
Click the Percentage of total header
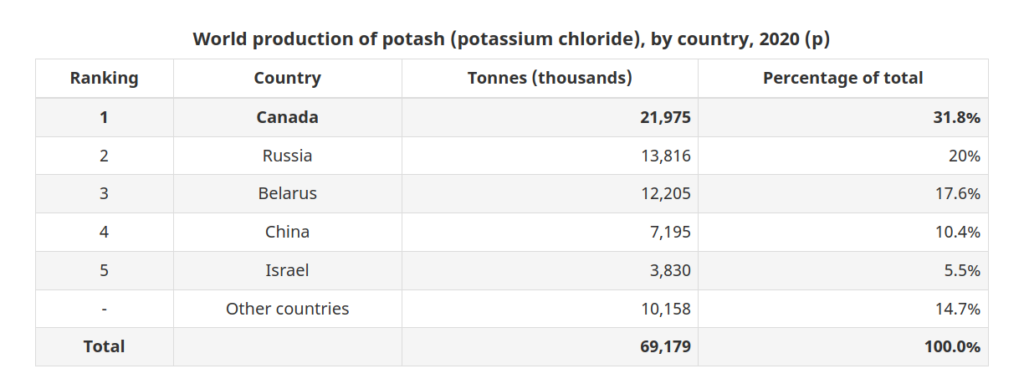[842, 78]
